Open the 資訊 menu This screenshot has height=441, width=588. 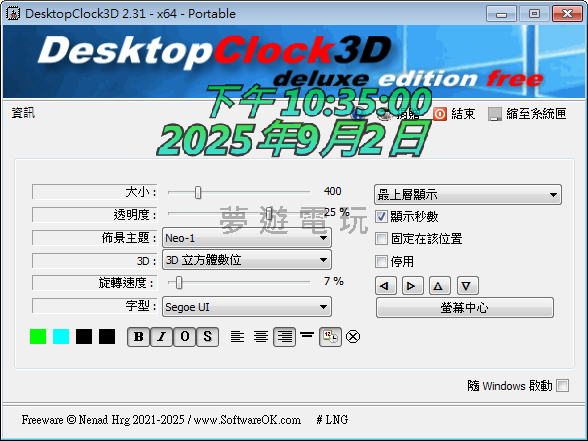point(23,112)
